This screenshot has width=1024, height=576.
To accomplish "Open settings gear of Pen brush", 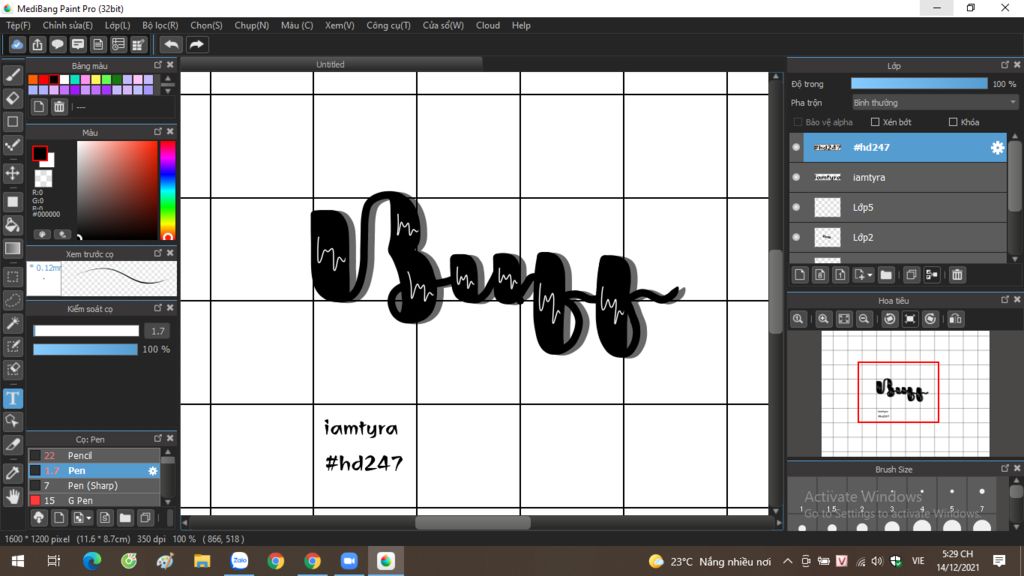I will 153,471.
